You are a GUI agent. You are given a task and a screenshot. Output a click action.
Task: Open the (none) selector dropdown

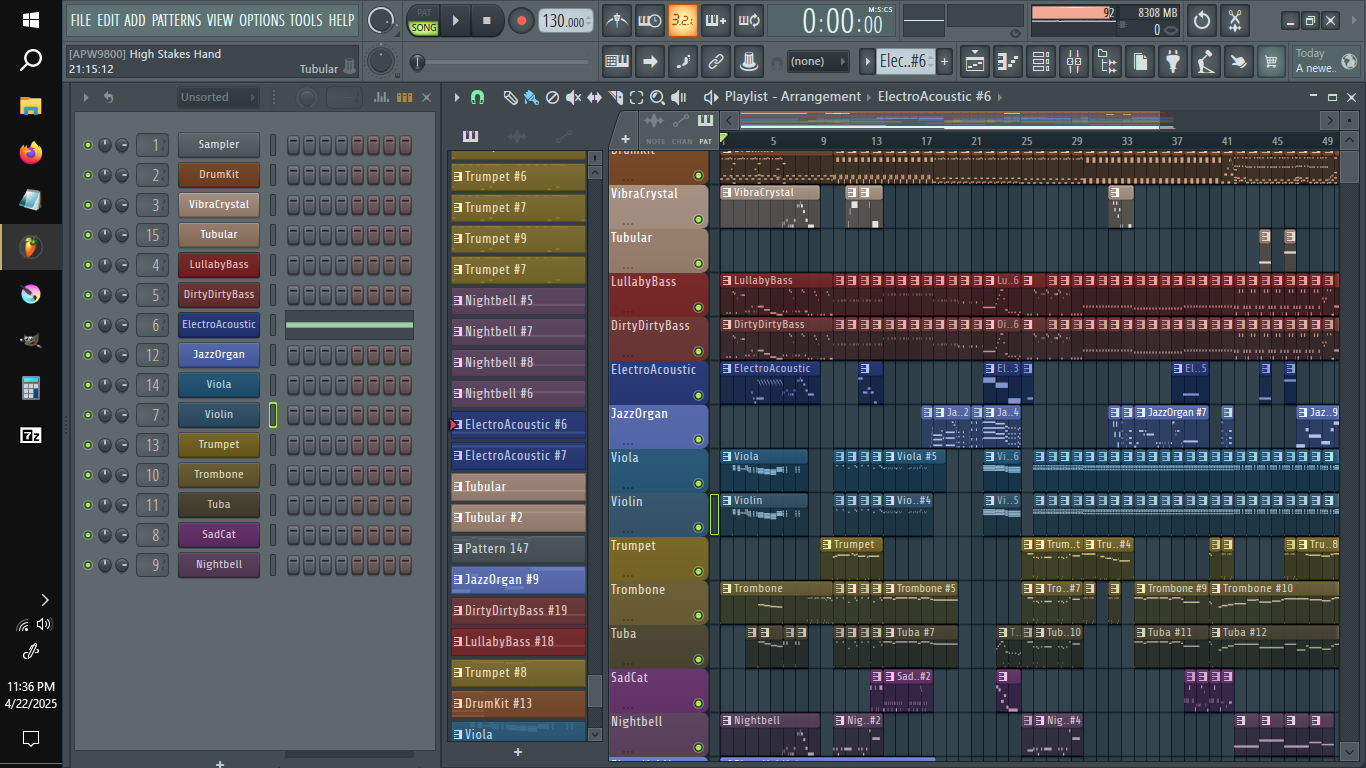click(x=817, y=62)
